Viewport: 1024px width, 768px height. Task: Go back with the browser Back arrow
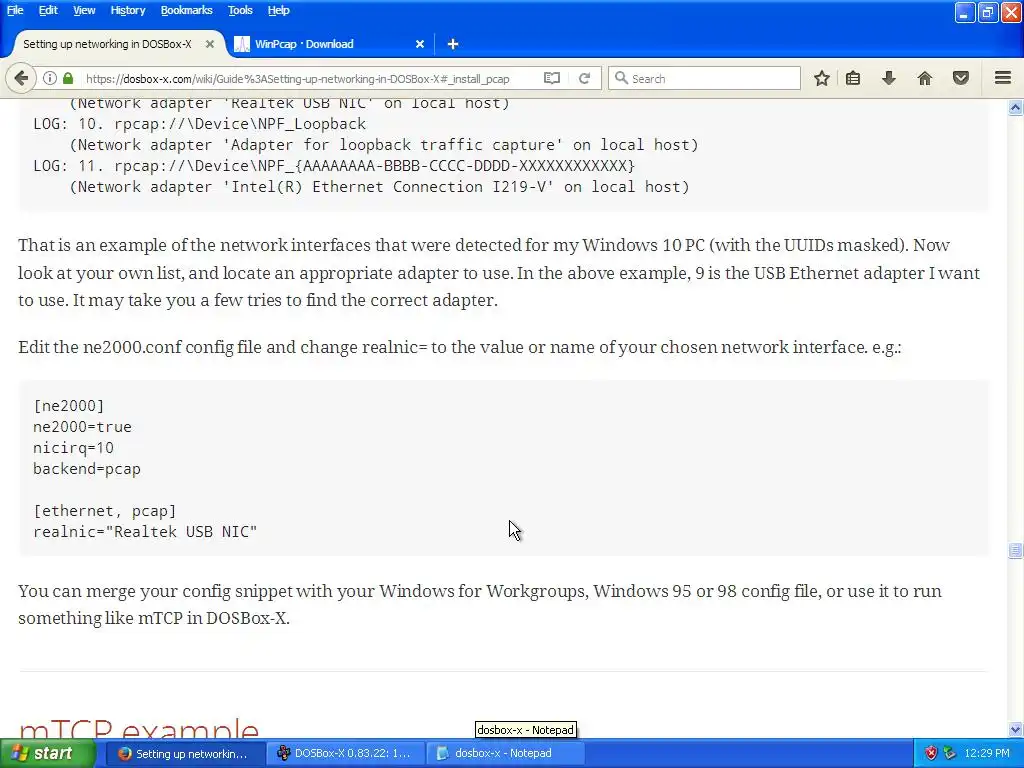[21, 78]
